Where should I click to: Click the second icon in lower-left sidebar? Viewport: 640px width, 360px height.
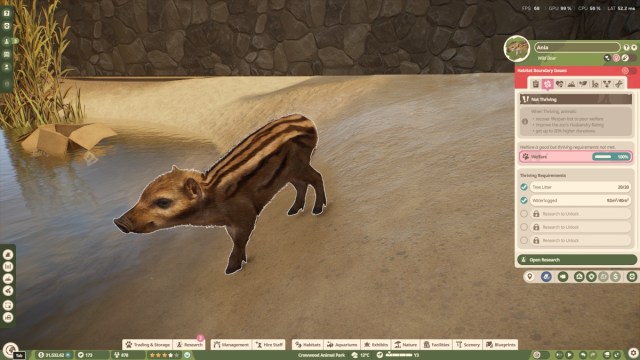8,267
